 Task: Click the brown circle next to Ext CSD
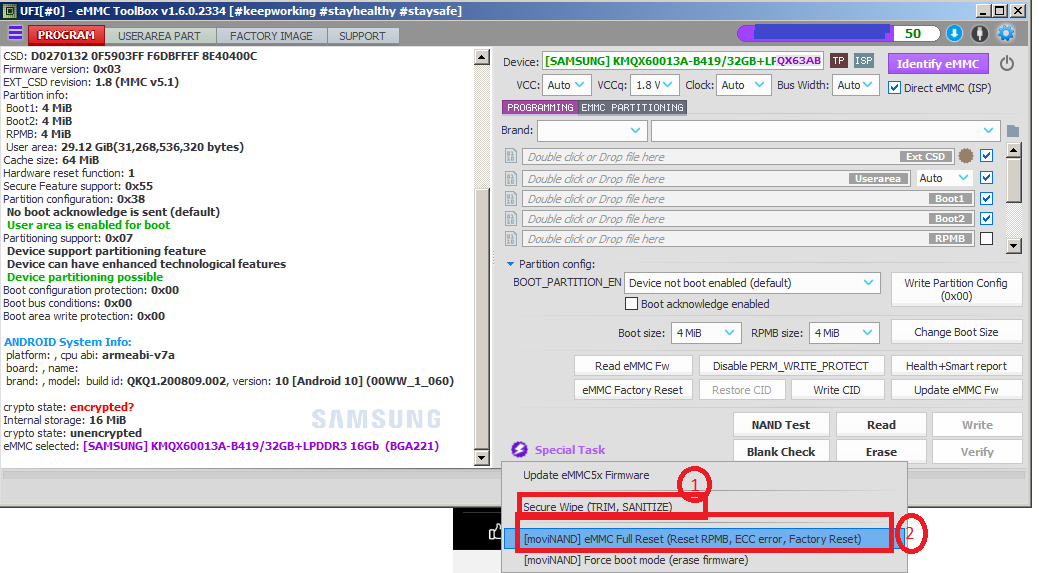click(966, 156)
